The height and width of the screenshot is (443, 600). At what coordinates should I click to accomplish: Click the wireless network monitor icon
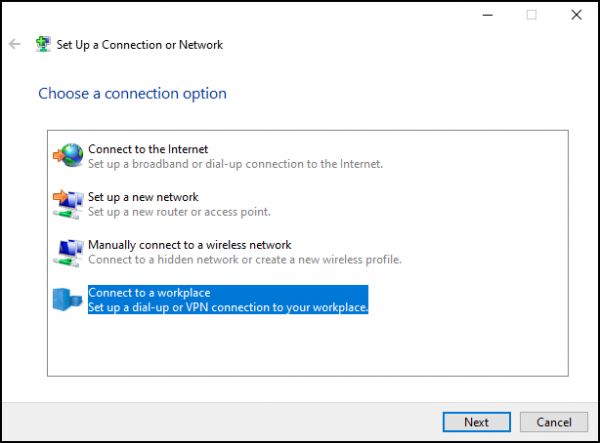(x=67, y=251)
